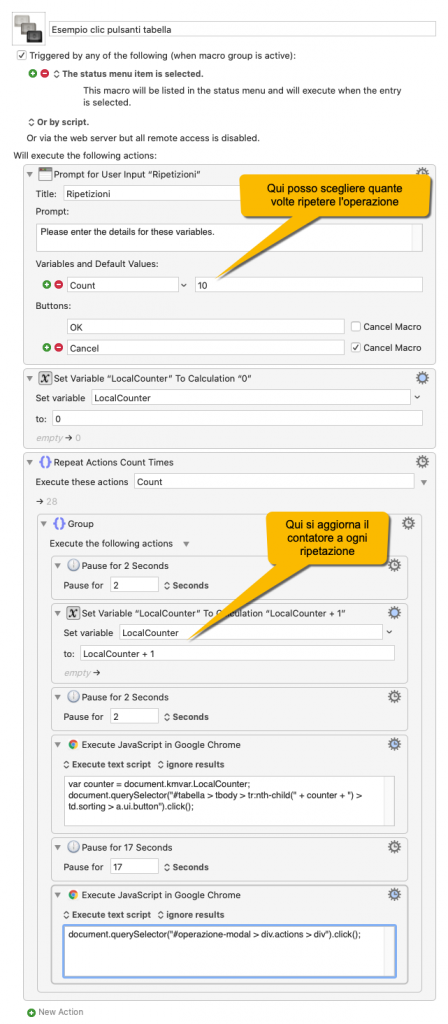Collapse the first "Pause for 2 Seconds" action
The width and height of the screenshot is (448, 1024).
(x=57, y=566)
